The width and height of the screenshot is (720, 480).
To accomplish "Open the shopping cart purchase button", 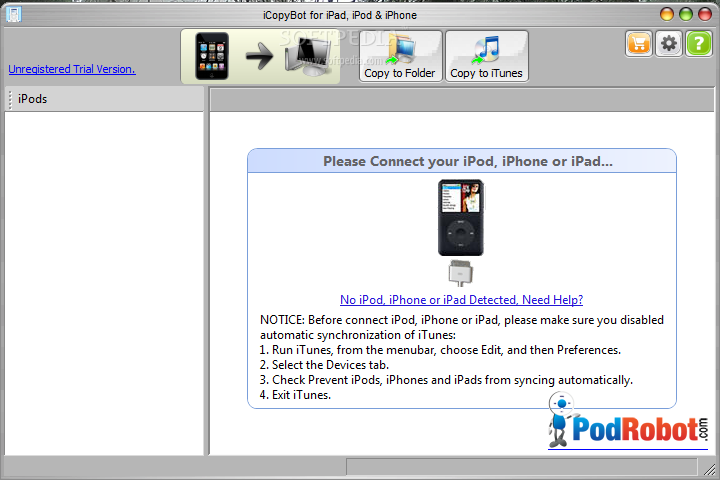I will (639, 44).
